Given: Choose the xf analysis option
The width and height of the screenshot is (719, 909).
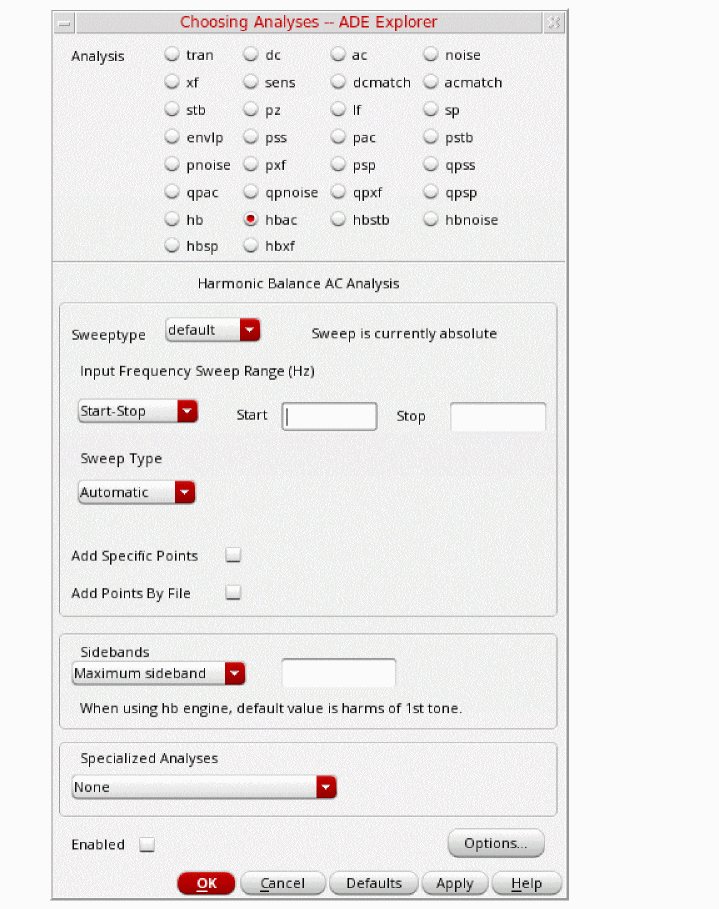Looking at the screenshot, I should click(x=172, y=82).
